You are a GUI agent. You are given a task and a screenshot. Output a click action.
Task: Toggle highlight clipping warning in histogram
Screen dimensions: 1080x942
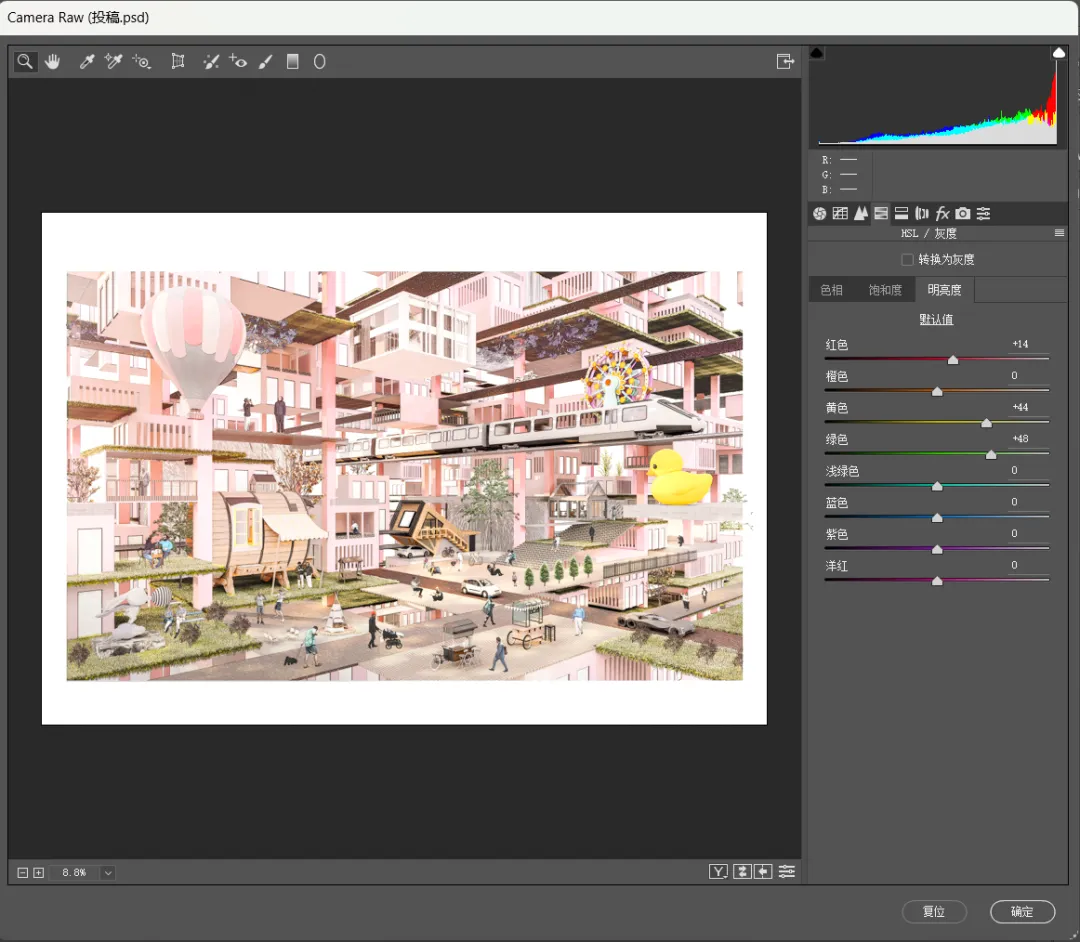point(1058,52)
